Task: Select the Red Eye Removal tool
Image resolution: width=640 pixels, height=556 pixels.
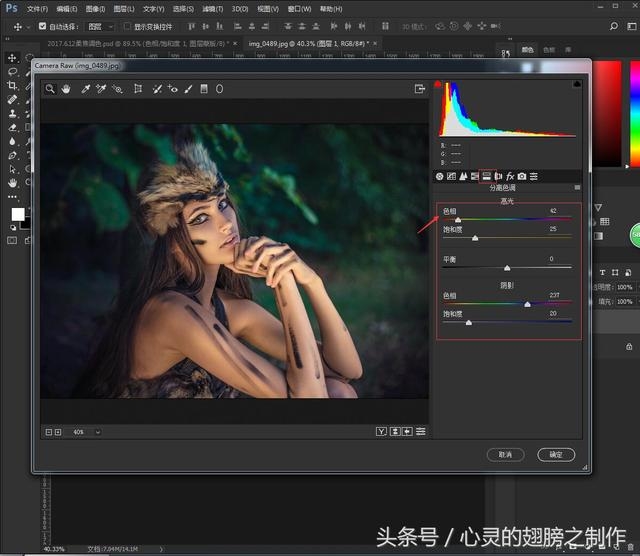Action: (x=173, y=89)
